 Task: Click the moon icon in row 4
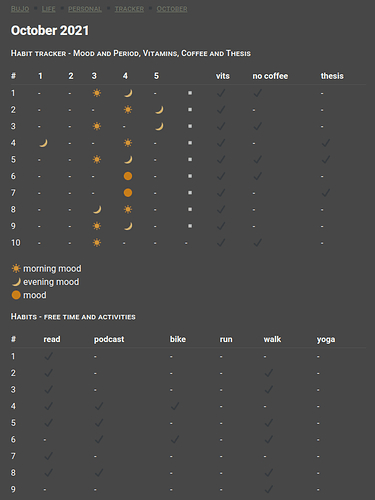[x=43, y=143]
